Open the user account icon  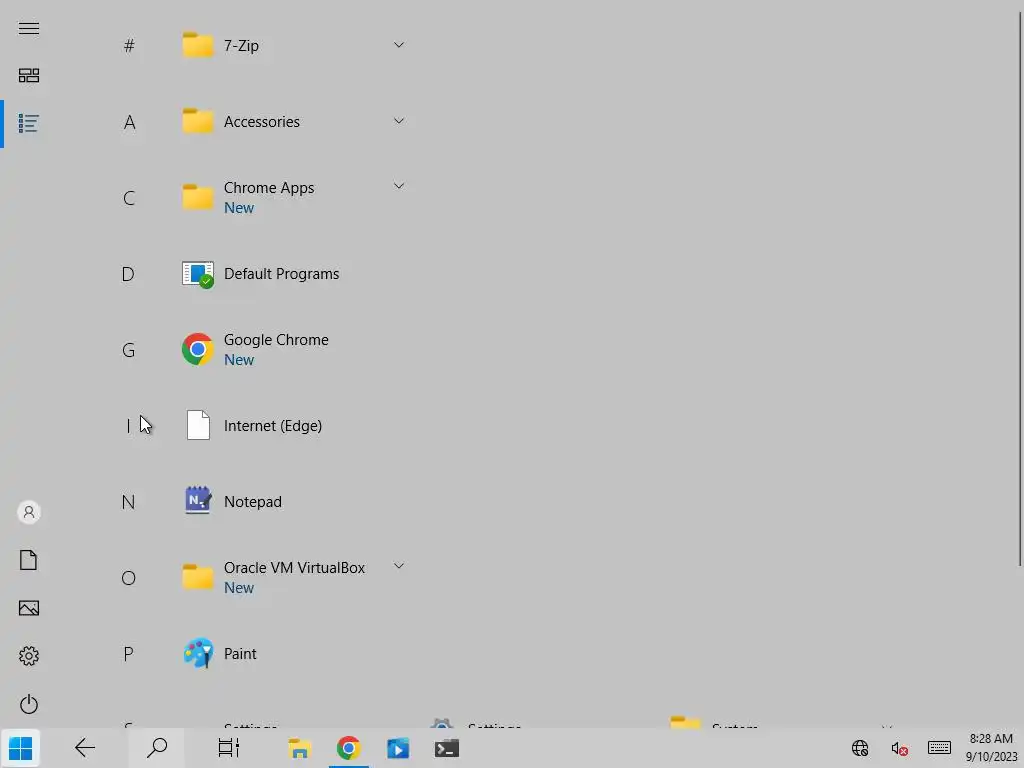click(x=29, y=513)
